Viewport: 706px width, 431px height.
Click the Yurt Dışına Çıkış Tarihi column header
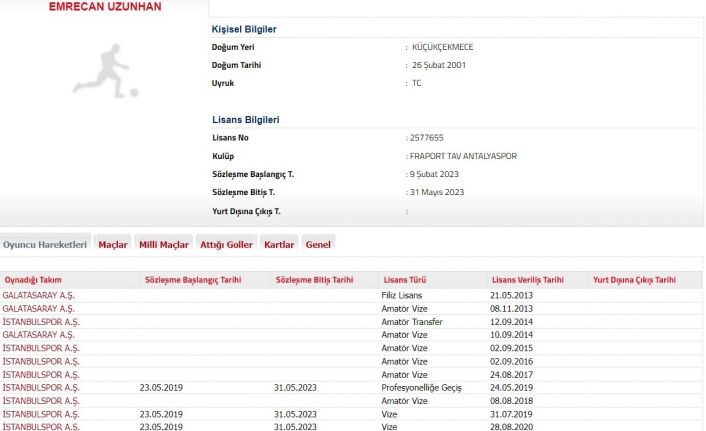[634, 280]
